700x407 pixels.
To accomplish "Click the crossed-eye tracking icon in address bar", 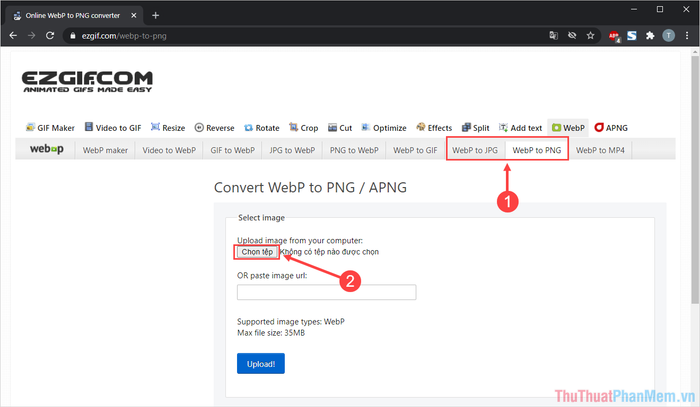I will tap(572, 36).
